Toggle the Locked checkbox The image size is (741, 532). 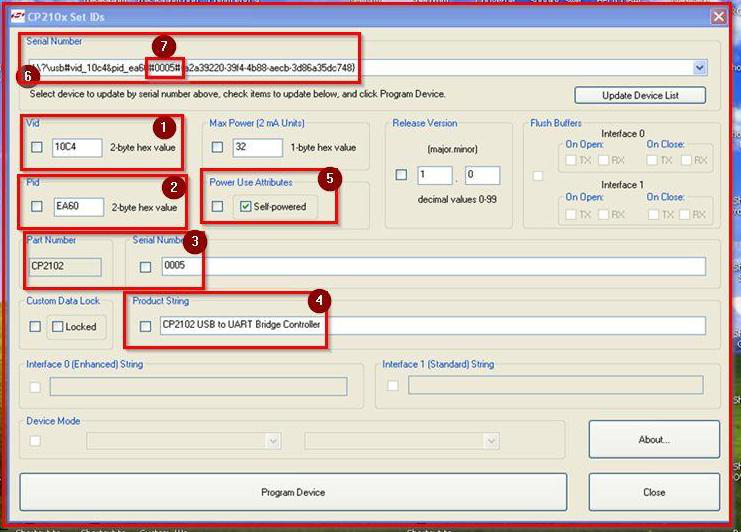[58, 326]
